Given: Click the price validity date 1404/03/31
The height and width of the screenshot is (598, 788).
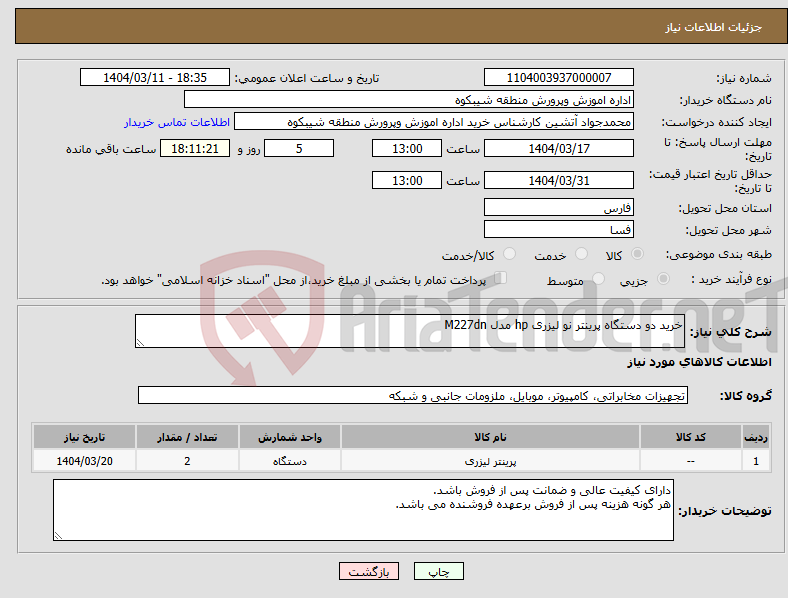Looking at the screenshot, I should click(558, 180).
